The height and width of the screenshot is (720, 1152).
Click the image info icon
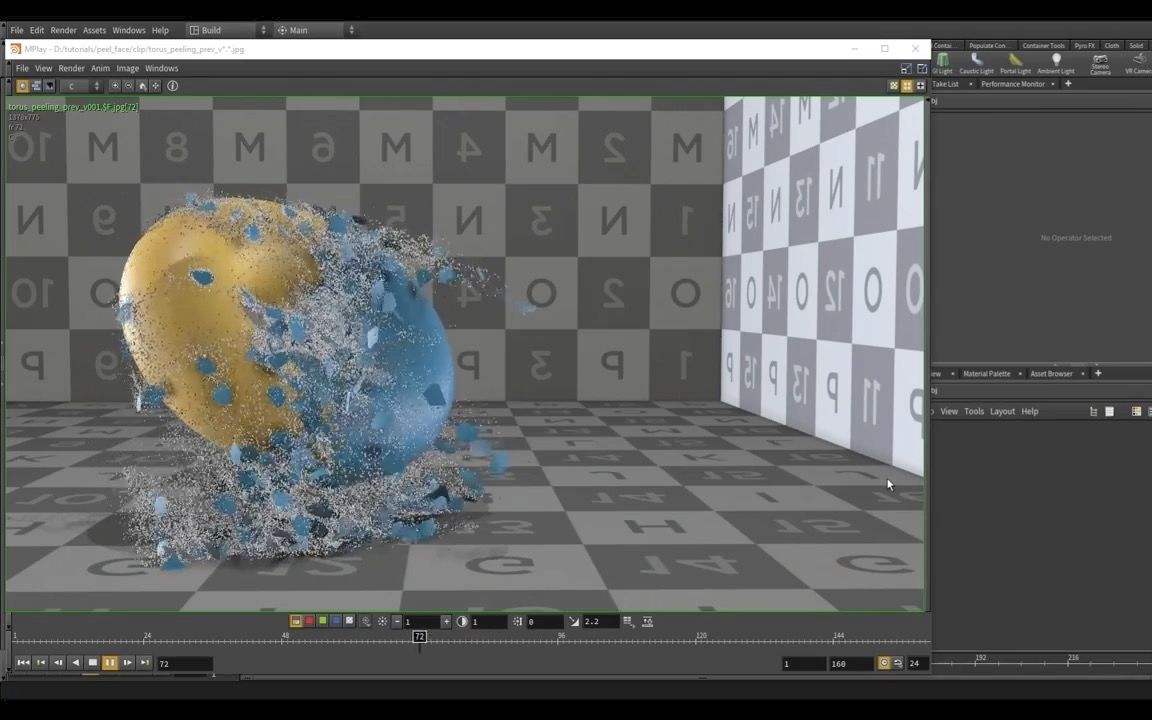pos(173,86)
